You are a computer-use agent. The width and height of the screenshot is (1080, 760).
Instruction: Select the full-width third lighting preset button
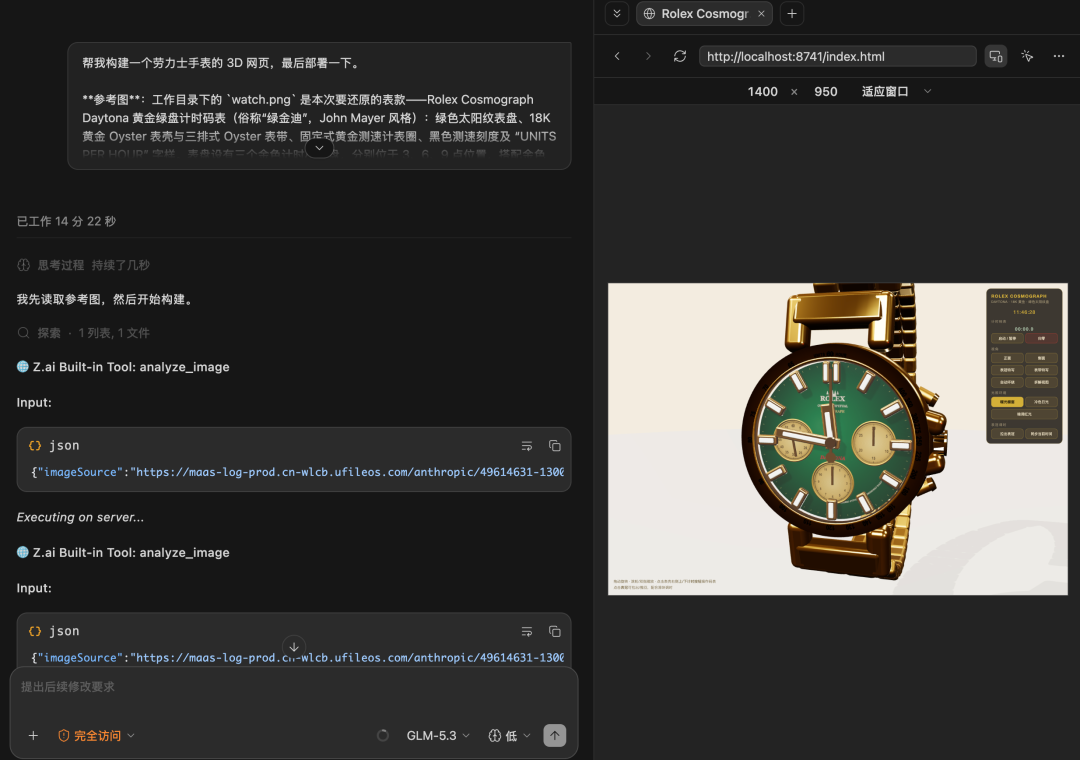pyautogui.click(x=1024, y=414)
